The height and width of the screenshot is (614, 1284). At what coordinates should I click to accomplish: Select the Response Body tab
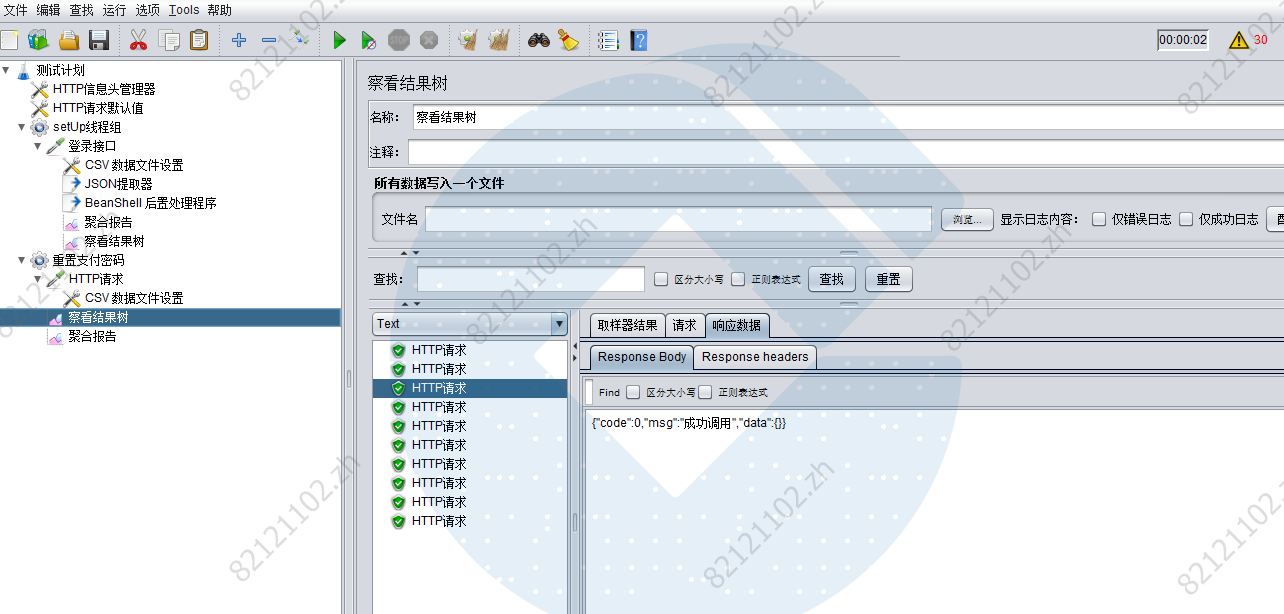(x=642, y=357)
